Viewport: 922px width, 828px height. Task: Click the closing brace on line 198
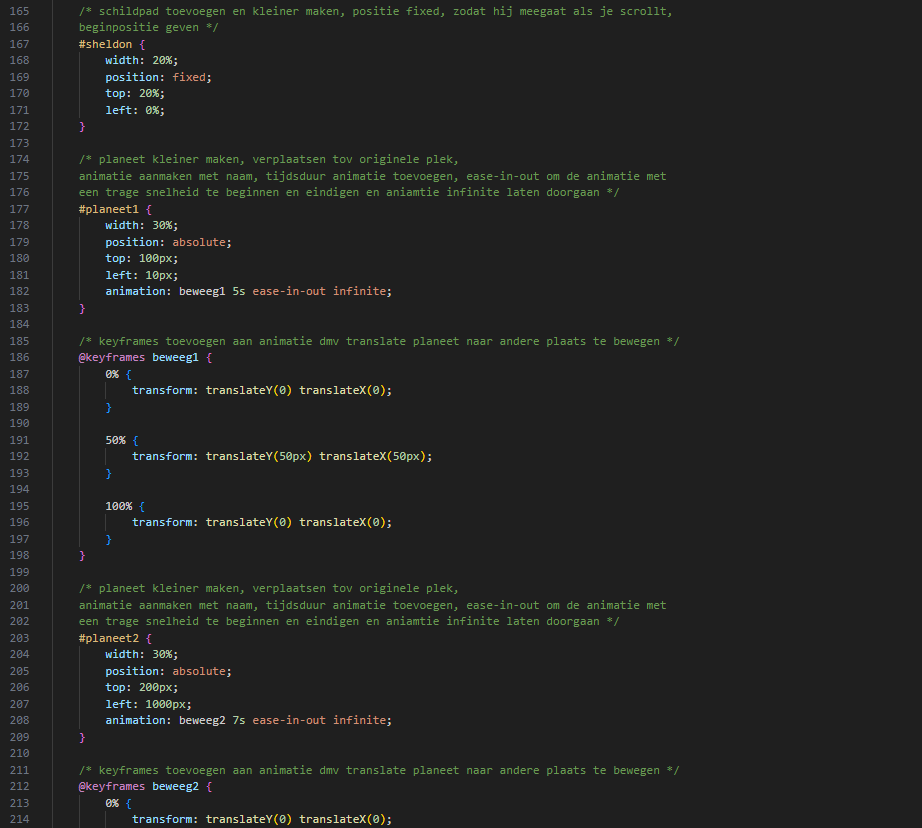(82, 556)
